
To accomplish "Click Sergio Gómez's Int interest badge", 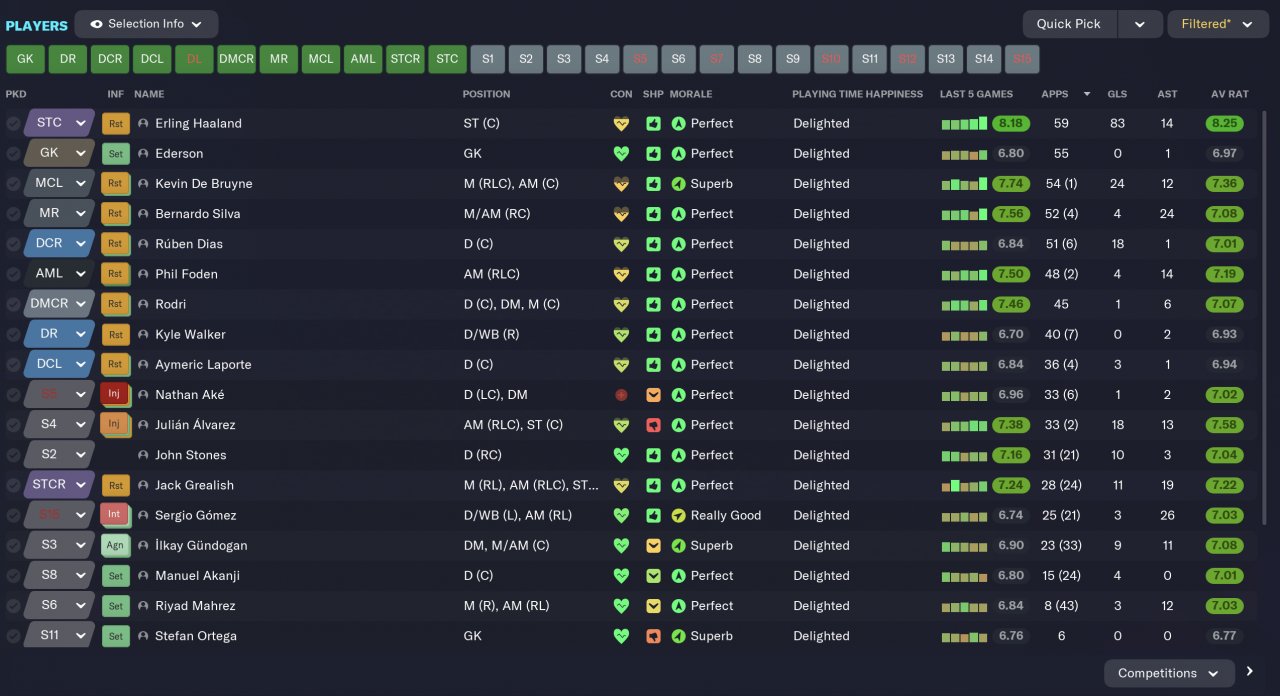I will click(x=114, y=515).
